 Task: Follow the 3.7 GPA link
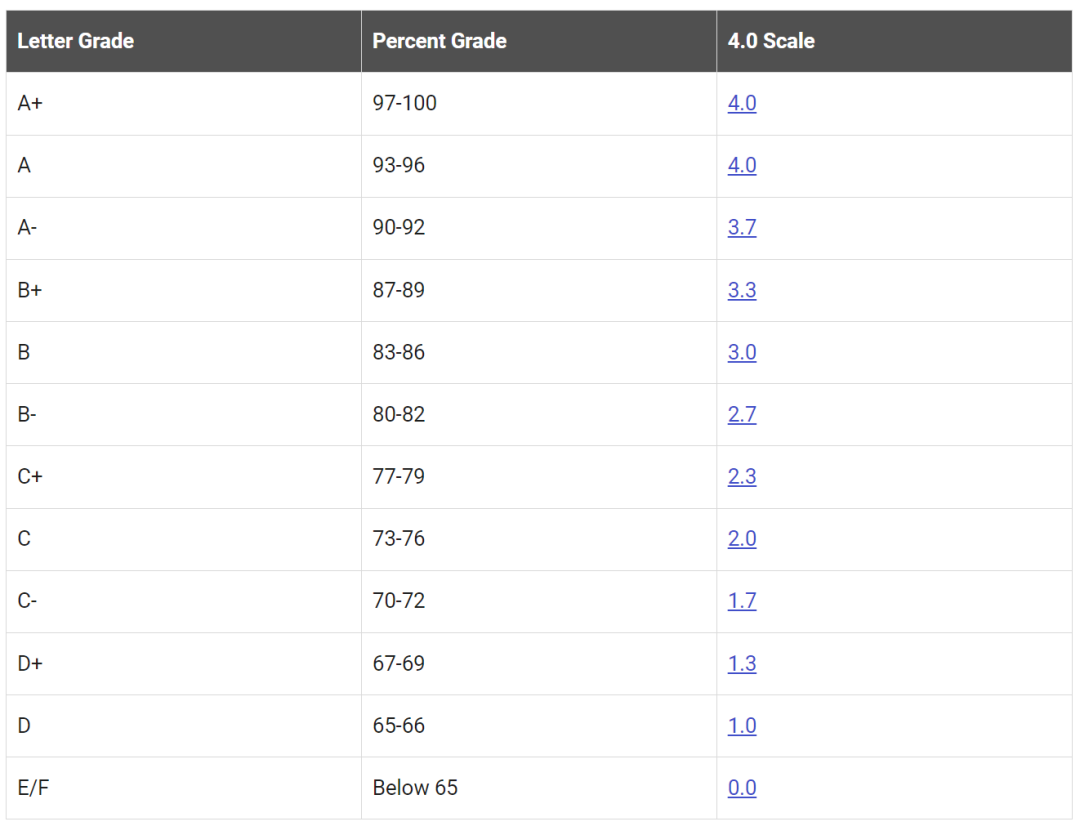(742, 227)
